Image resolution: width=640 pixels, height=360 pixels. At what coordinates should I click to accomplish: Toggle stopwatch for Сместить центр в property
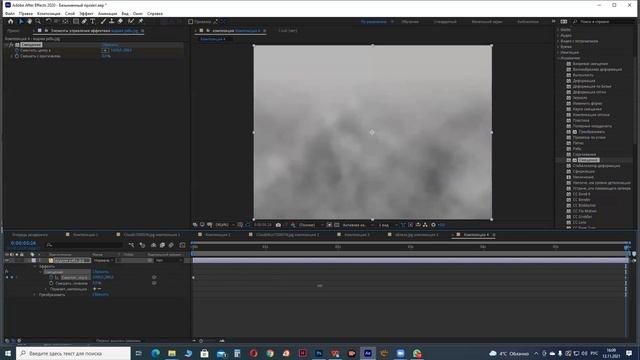click(x=17, y=50)
